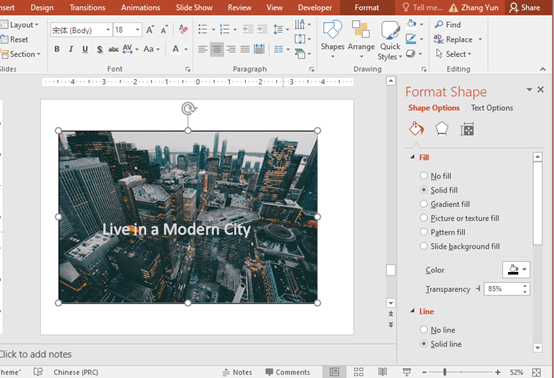
Task: Apply Strikethrough to text
Action: (113, 49)
